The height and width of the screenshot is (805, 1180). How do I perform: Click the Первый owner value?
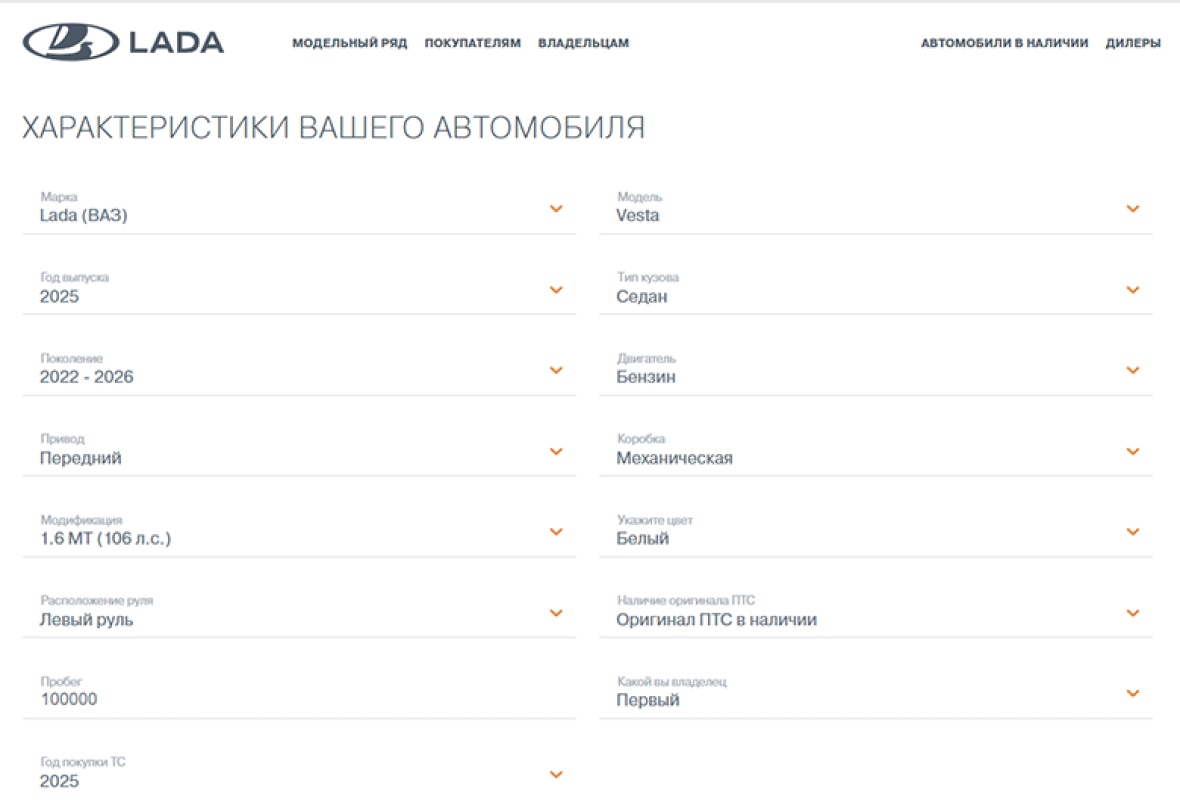click(x=648, y=700)
